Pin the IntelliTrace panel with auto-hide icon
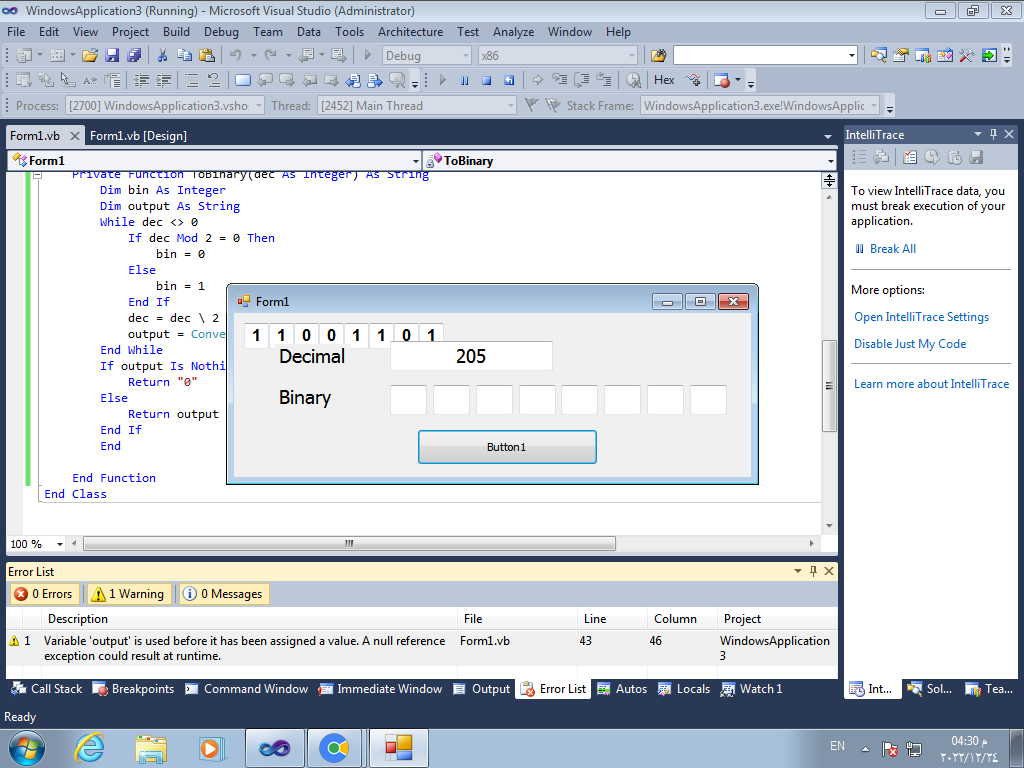Viewport: 1024px width, 768px height. (993, 134)
